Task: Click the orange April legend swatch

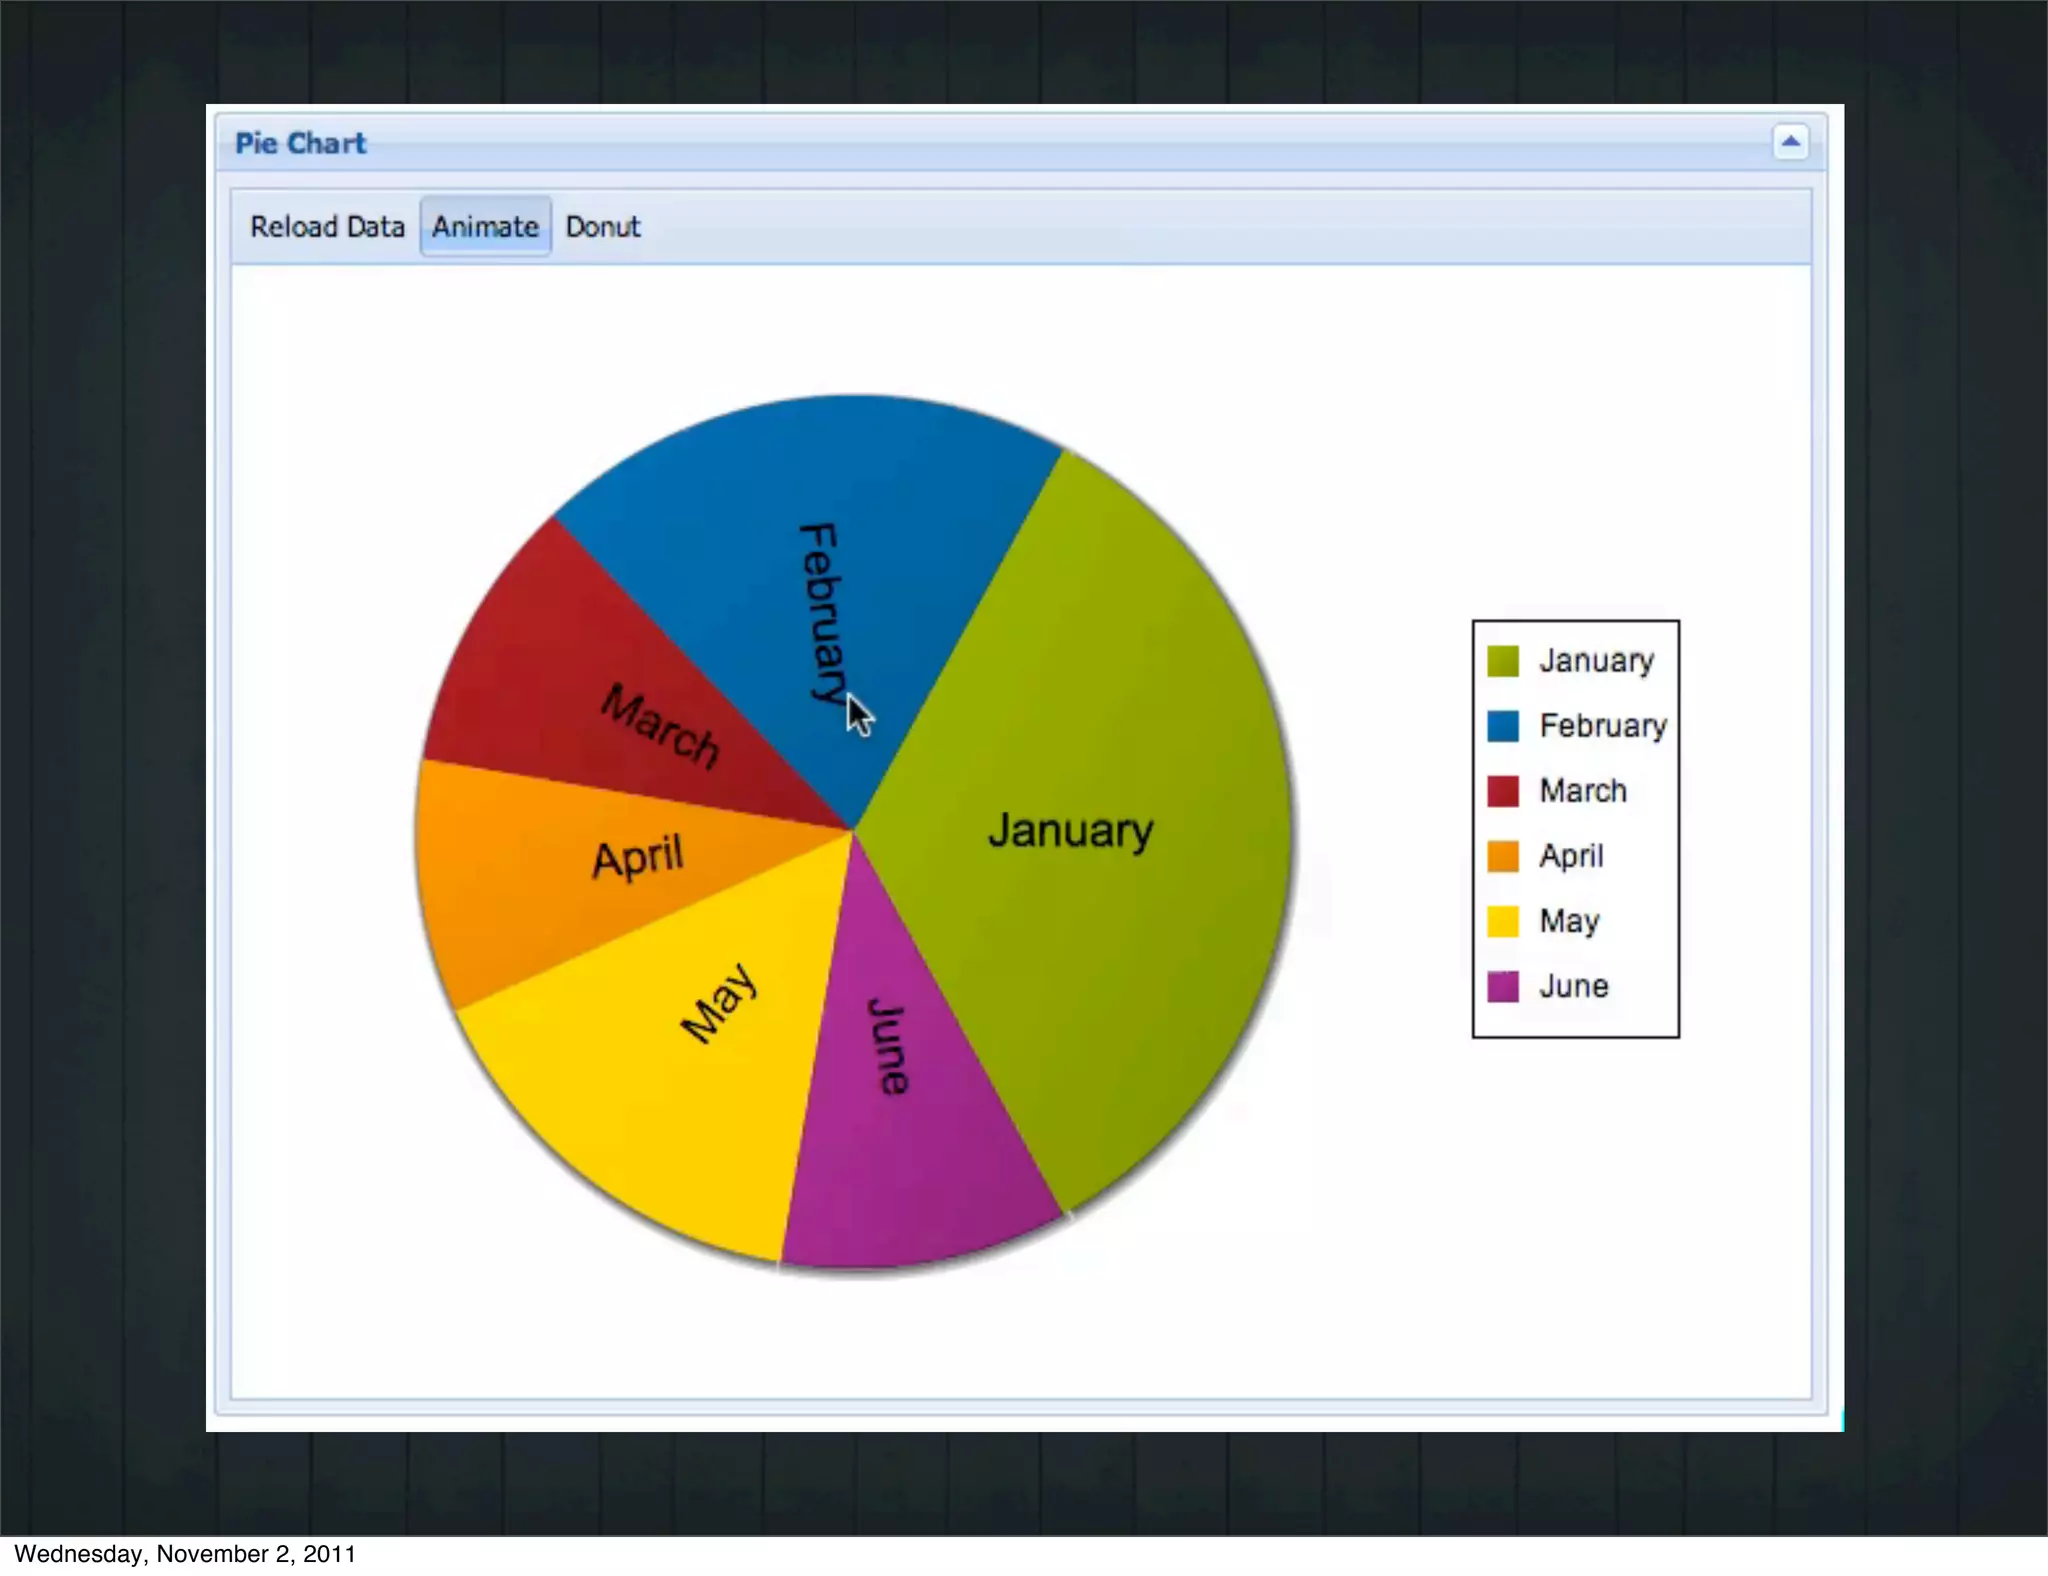Action: pos(1502,856)
